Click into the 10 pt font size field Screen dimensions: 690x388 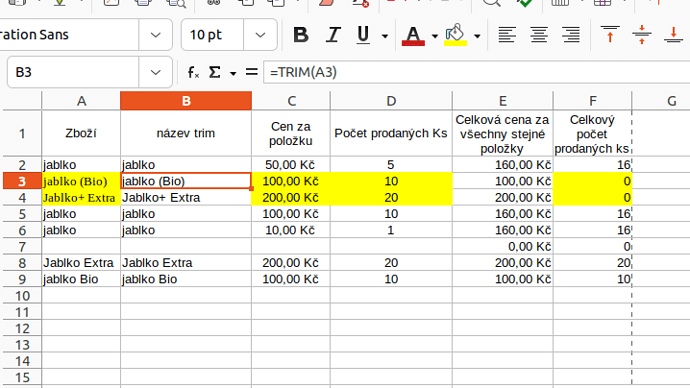[x=213, y=35]
